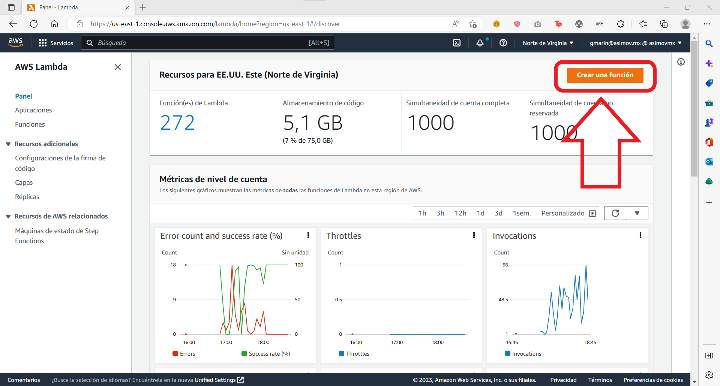Image resolution: width=720 pixels, height=386 pixels.
Task: Go back in the browser
Action: click(x=13, y=24)
